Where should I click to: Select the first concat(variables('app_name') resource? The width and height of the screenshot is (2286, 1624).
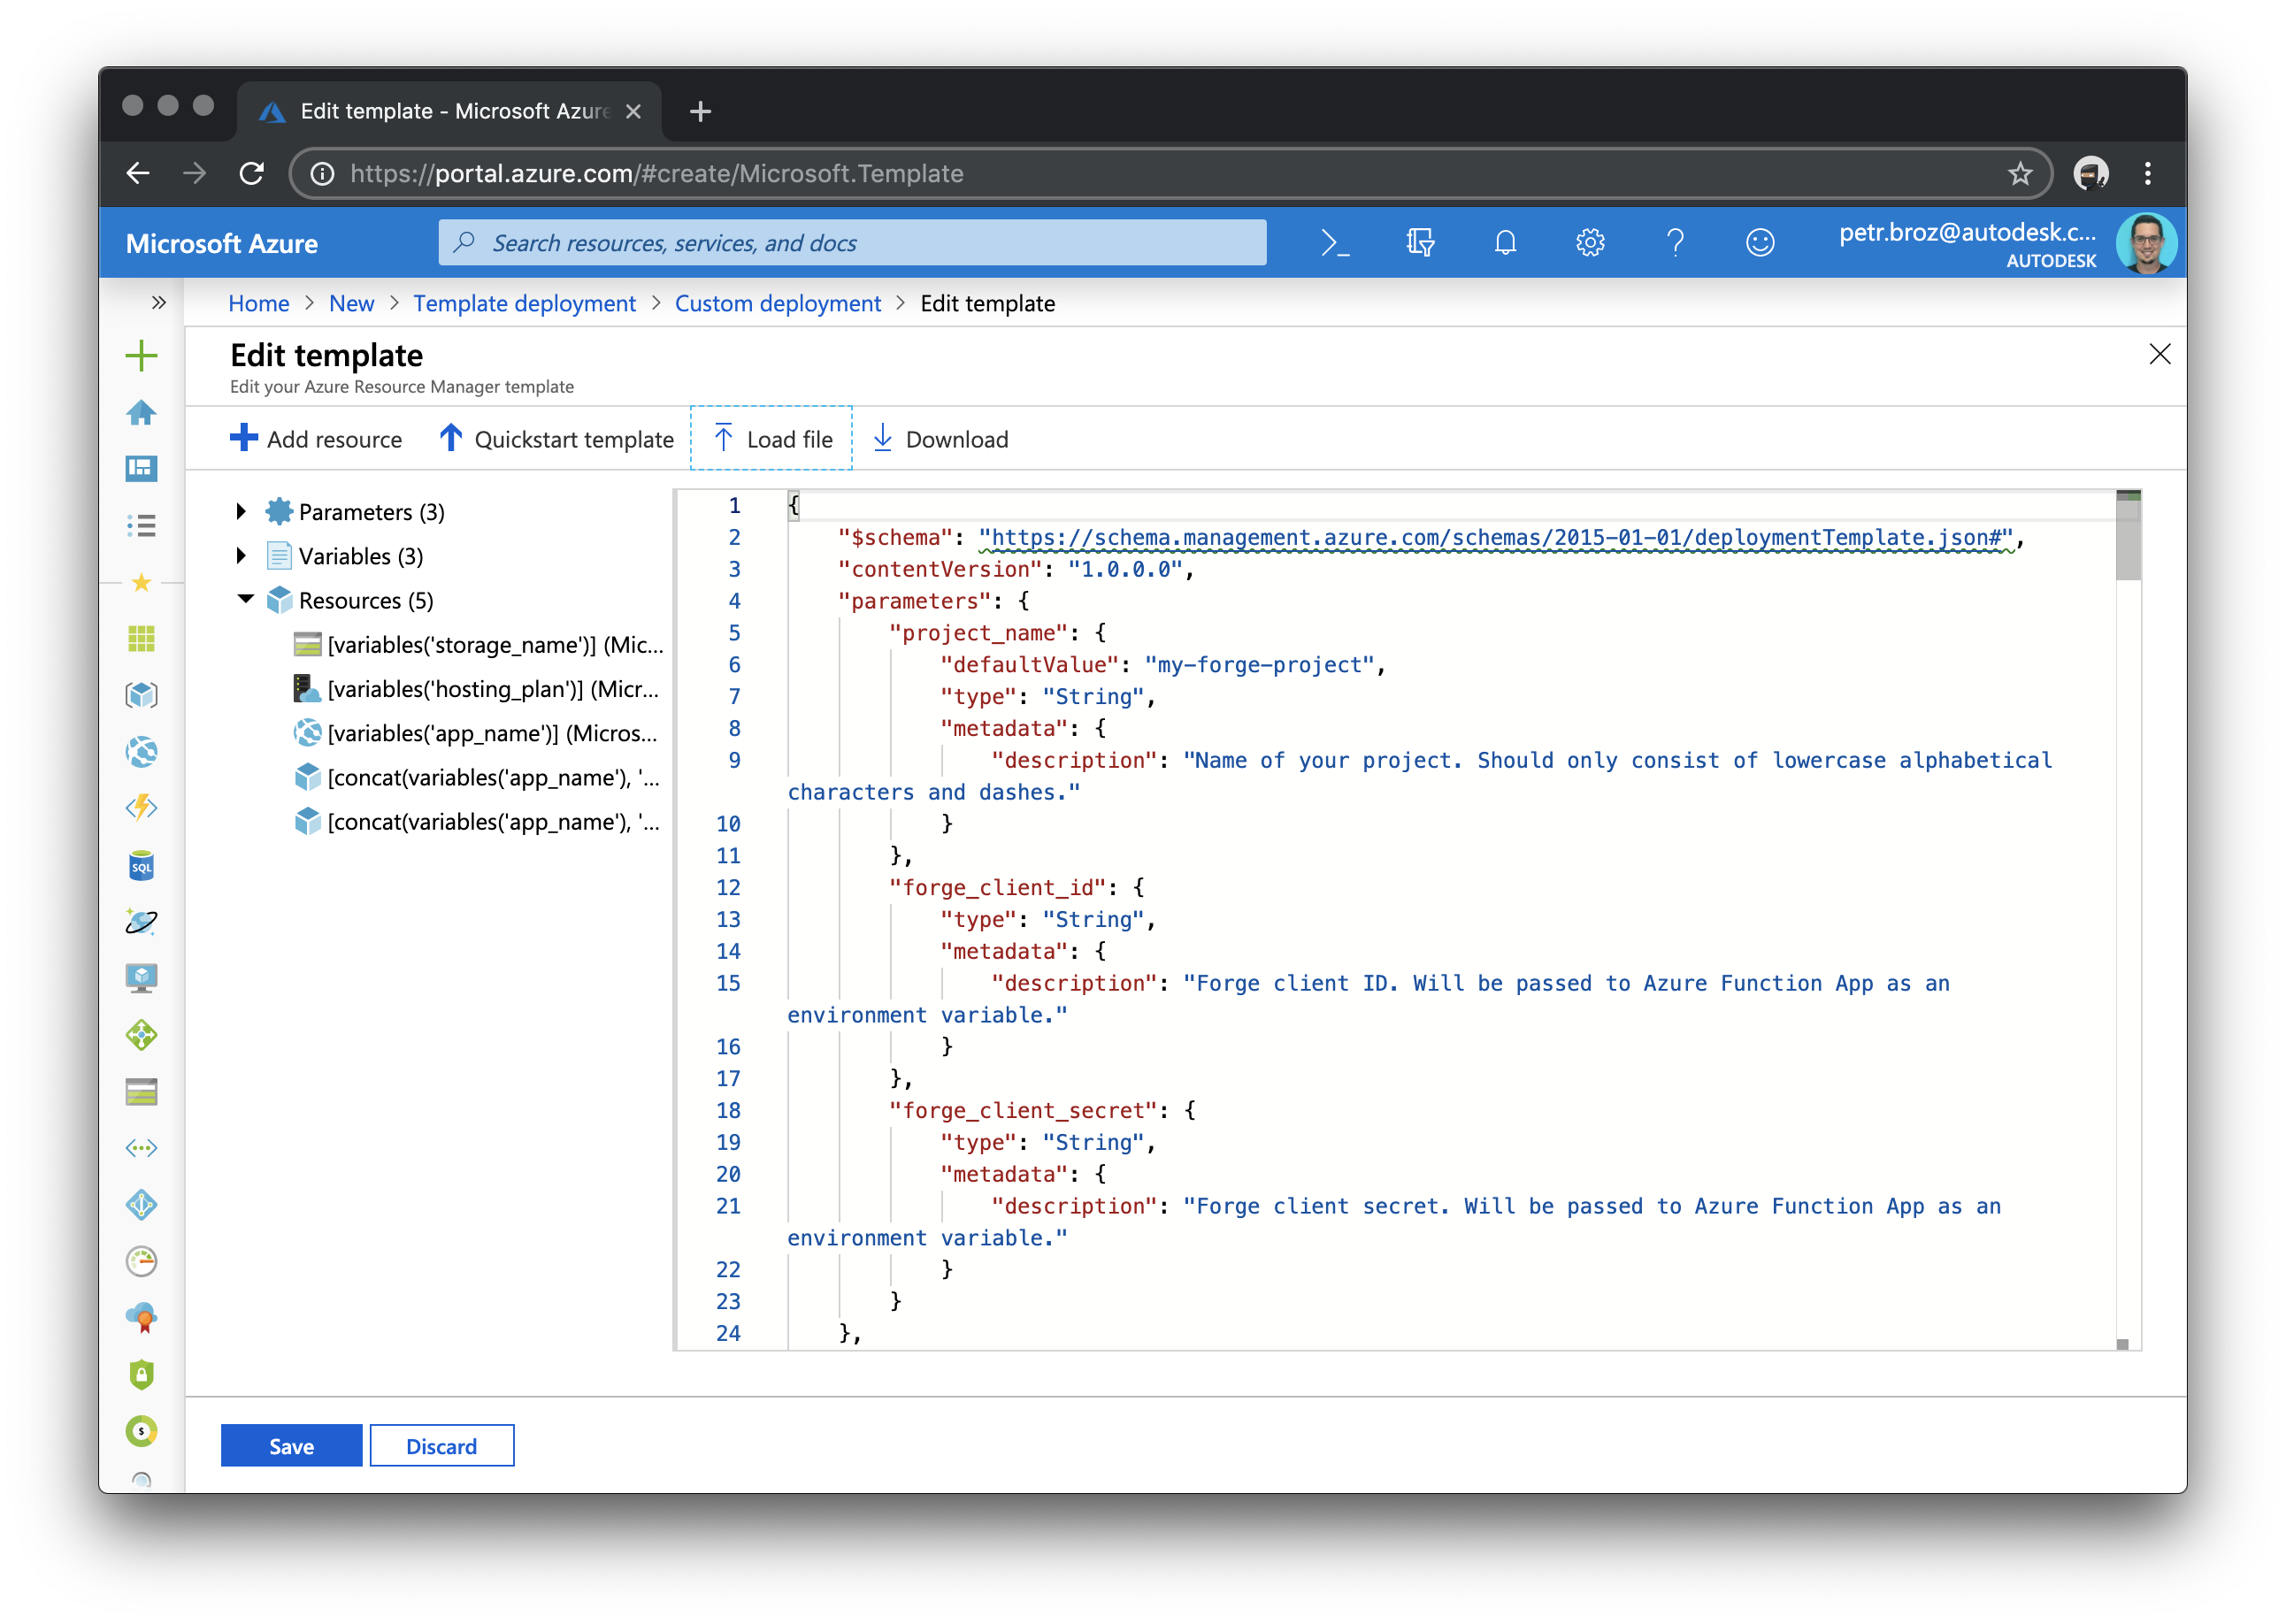tap(476, 777)
